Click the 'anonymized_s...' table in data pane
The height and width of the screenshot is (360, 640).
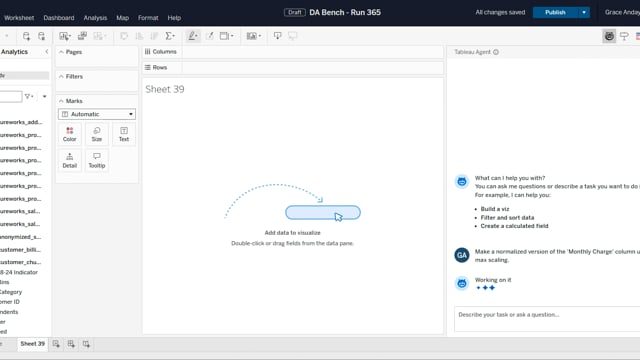coord(20,237)
